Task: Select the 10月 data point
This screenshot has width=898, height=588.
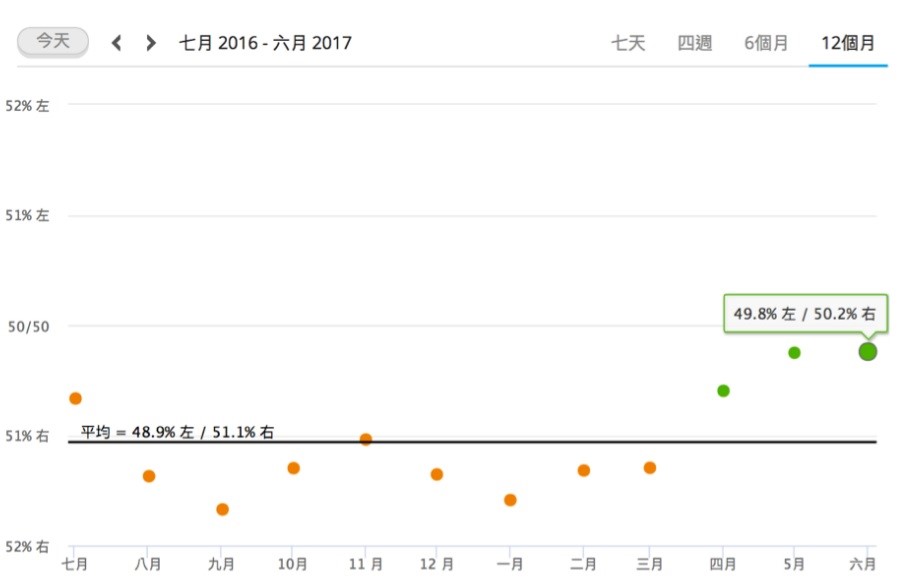Action: [x=294, y=468]
